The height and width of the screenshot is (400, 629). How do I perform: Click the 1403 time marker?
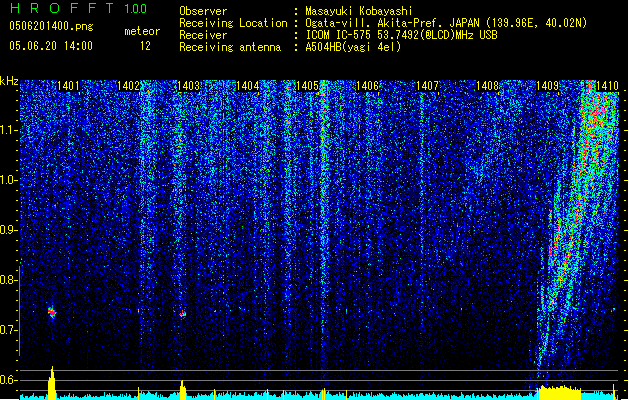tap(188, 86)
